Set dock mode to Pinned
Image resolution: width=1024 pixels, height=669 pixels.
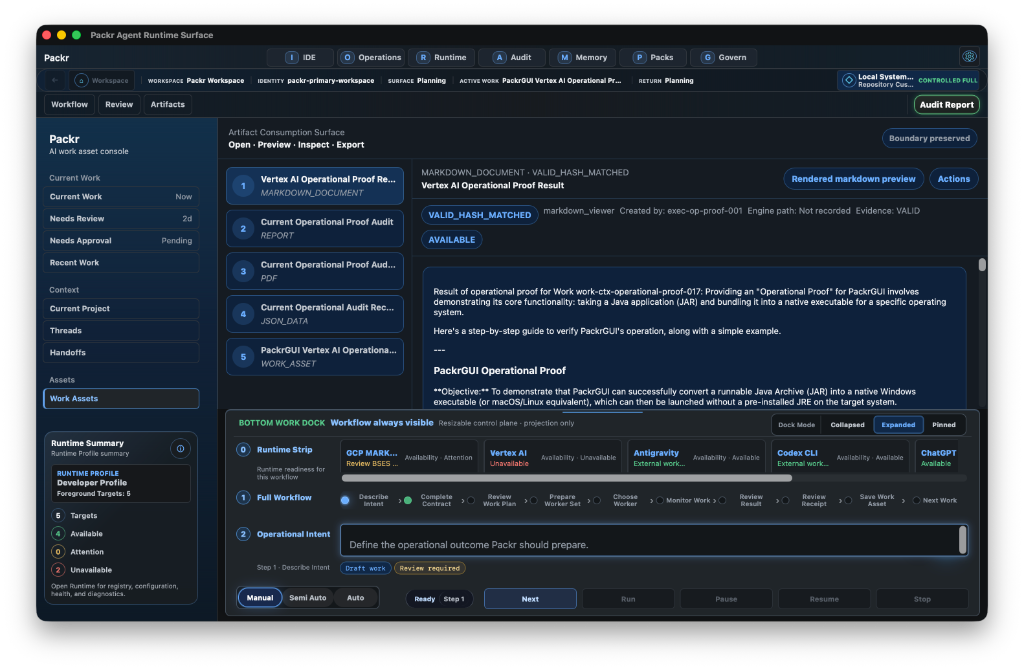944,425
